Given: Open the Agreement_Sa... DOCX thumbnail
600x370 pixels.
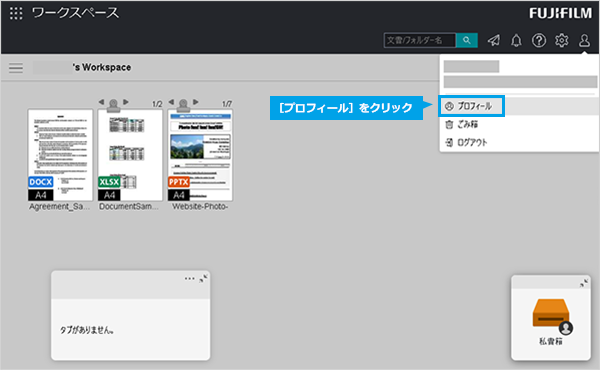Looking at the screenshot, I should [60, 155].
